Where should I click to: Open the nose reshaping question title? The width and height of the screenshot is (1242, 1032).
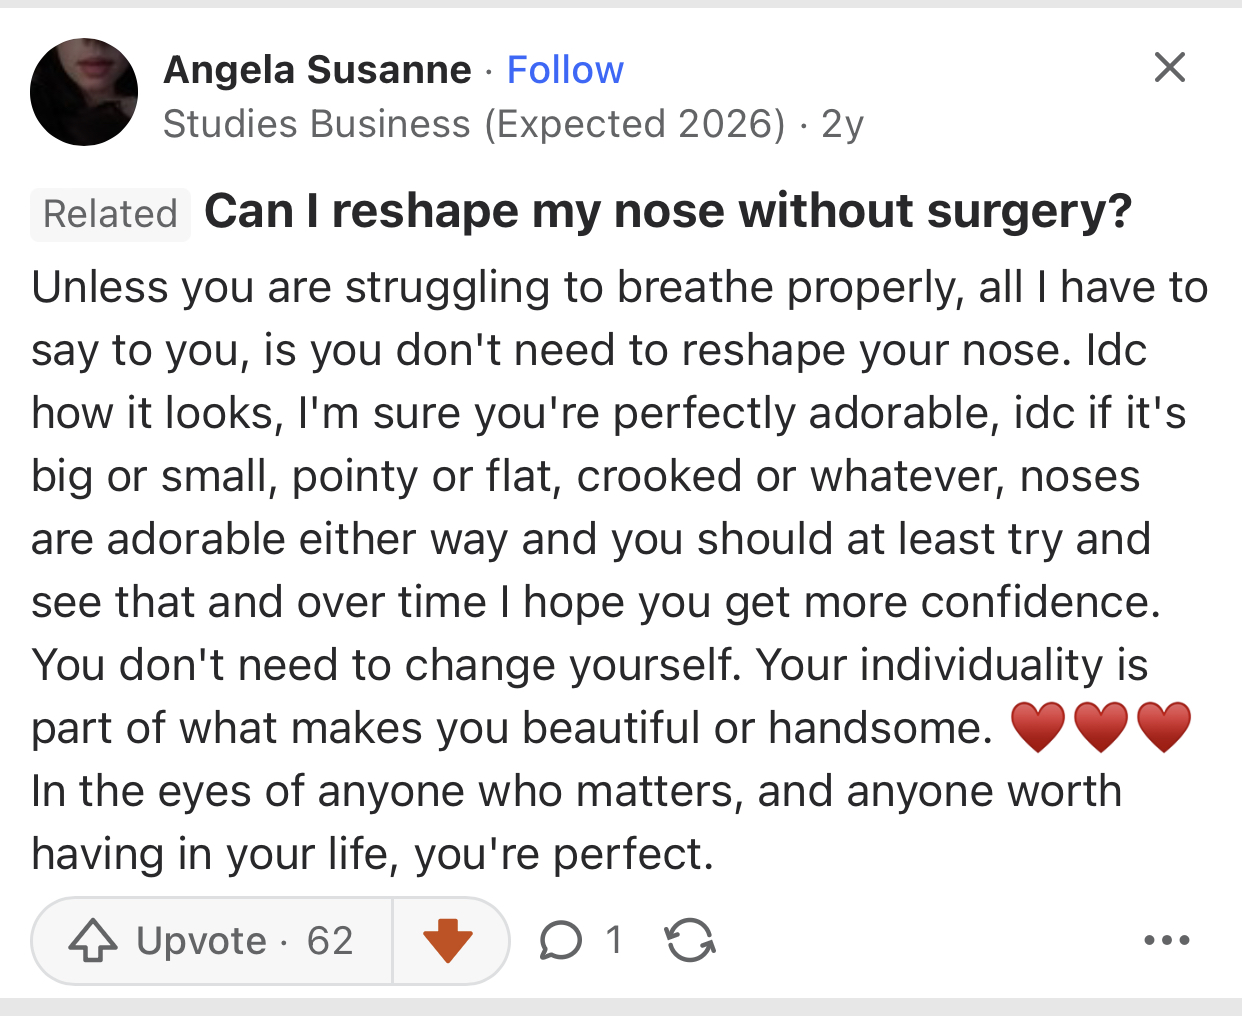pyautogui.click(x=668, y=211)
